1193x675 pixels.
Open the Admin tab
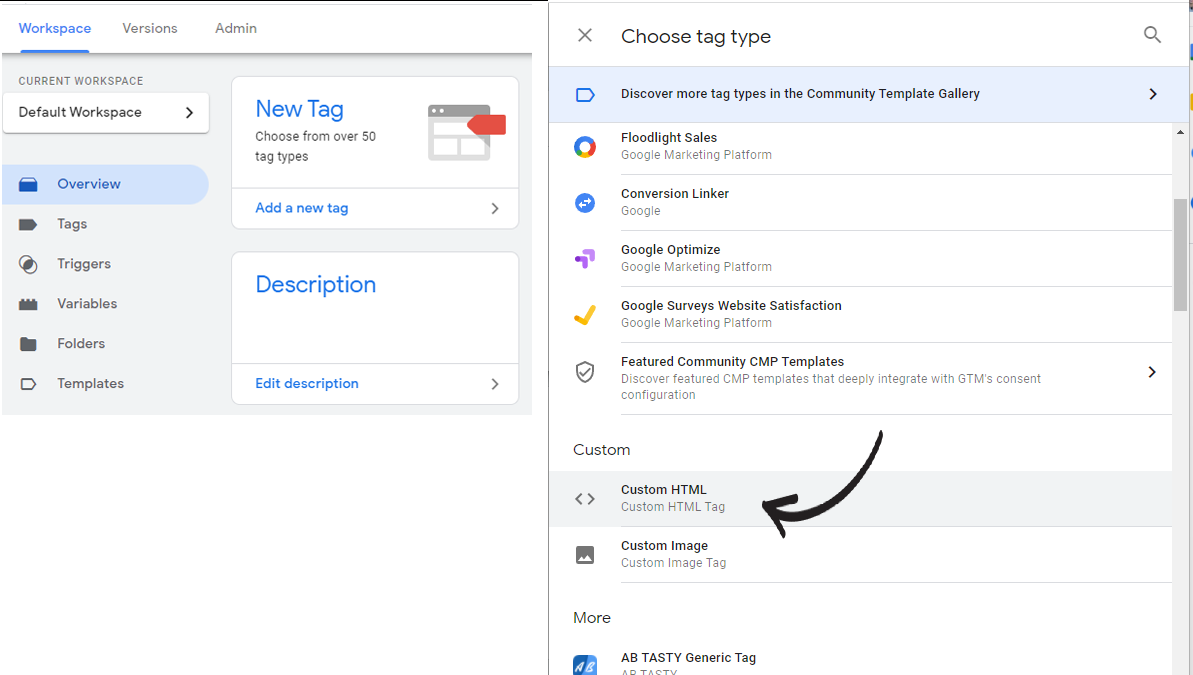click(236, 28)
